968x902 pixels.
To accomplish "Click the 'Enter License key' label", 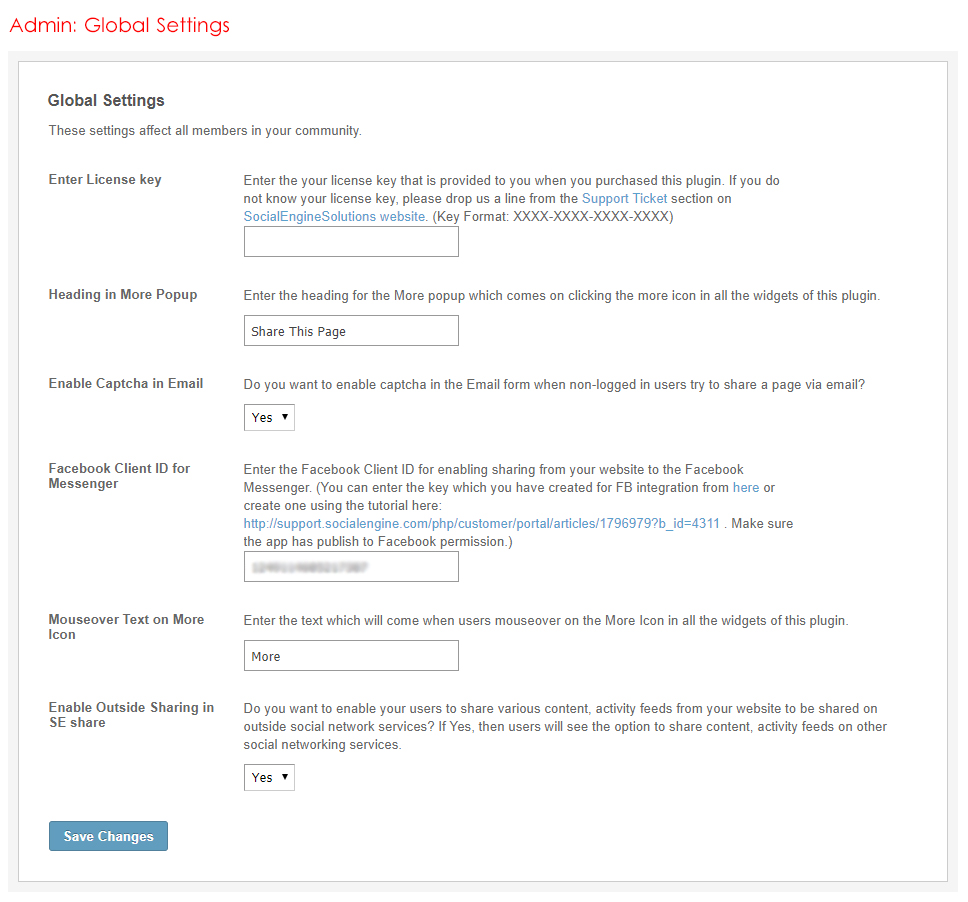I will coord(105,180).
